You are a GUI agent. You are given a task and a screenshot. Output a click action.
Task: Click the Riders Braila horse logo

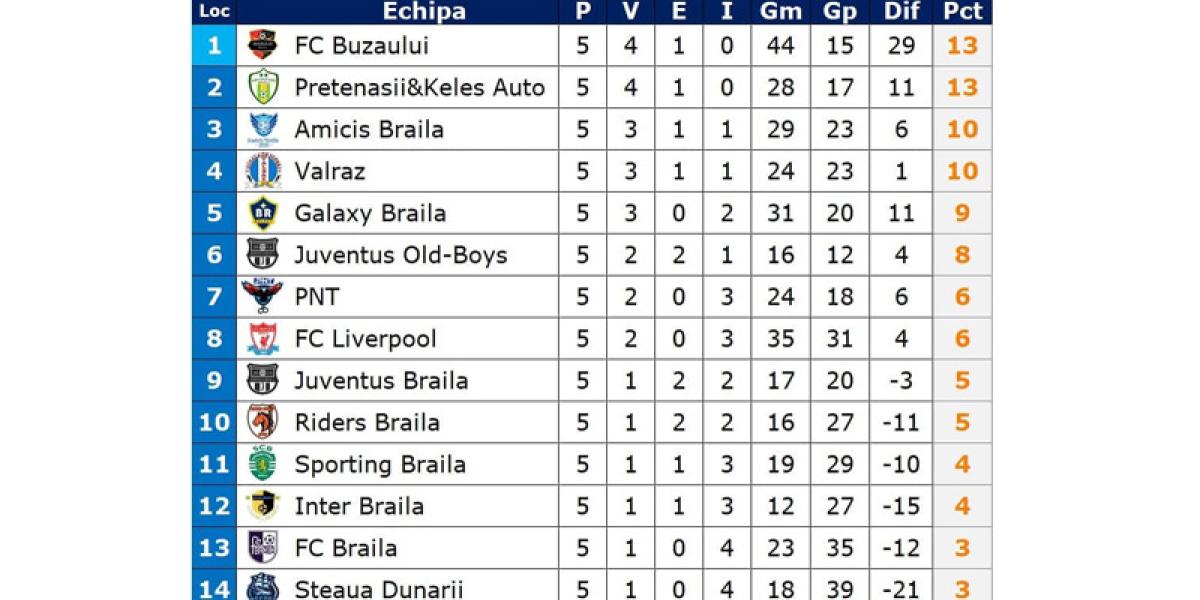coord(262,422)
